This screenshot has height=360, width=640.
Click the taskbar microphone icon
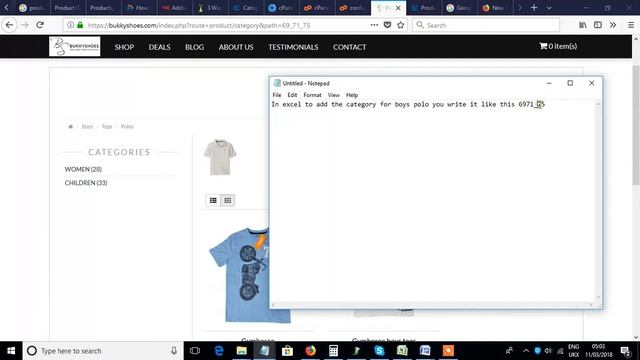click(174, 351)
